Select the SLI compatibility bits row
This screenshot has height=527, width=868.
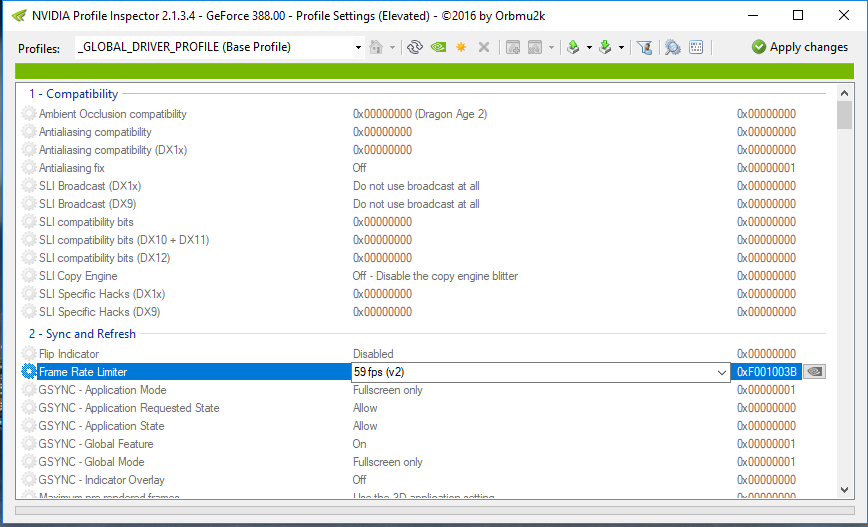[424, 222]
